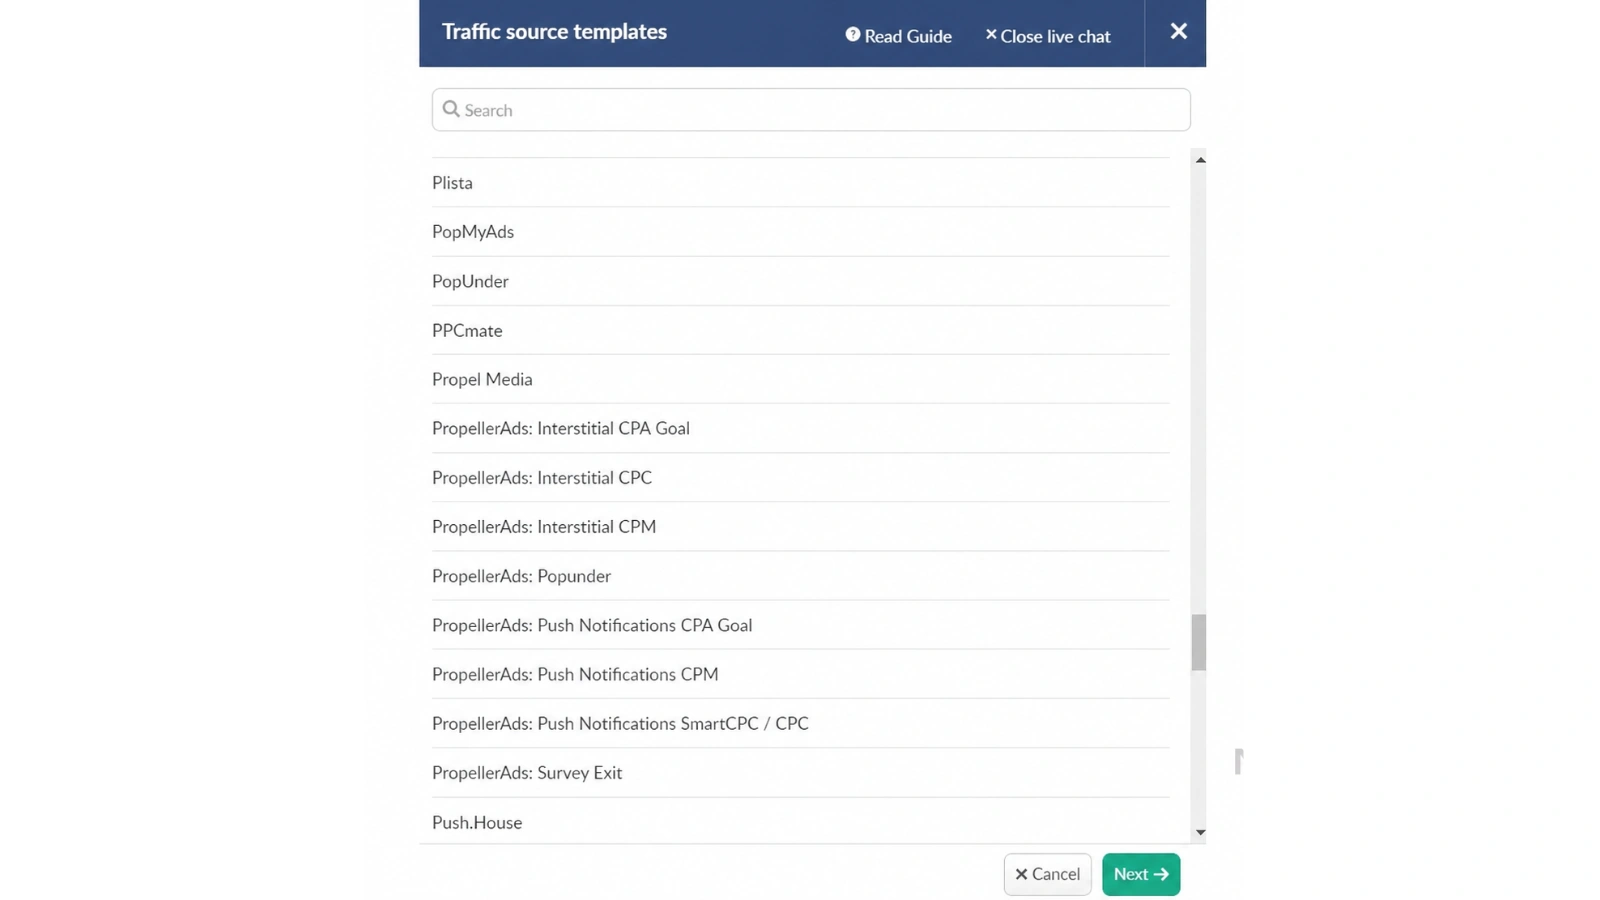Click the scrollbar down arrow

click(x=1200, y=831)
